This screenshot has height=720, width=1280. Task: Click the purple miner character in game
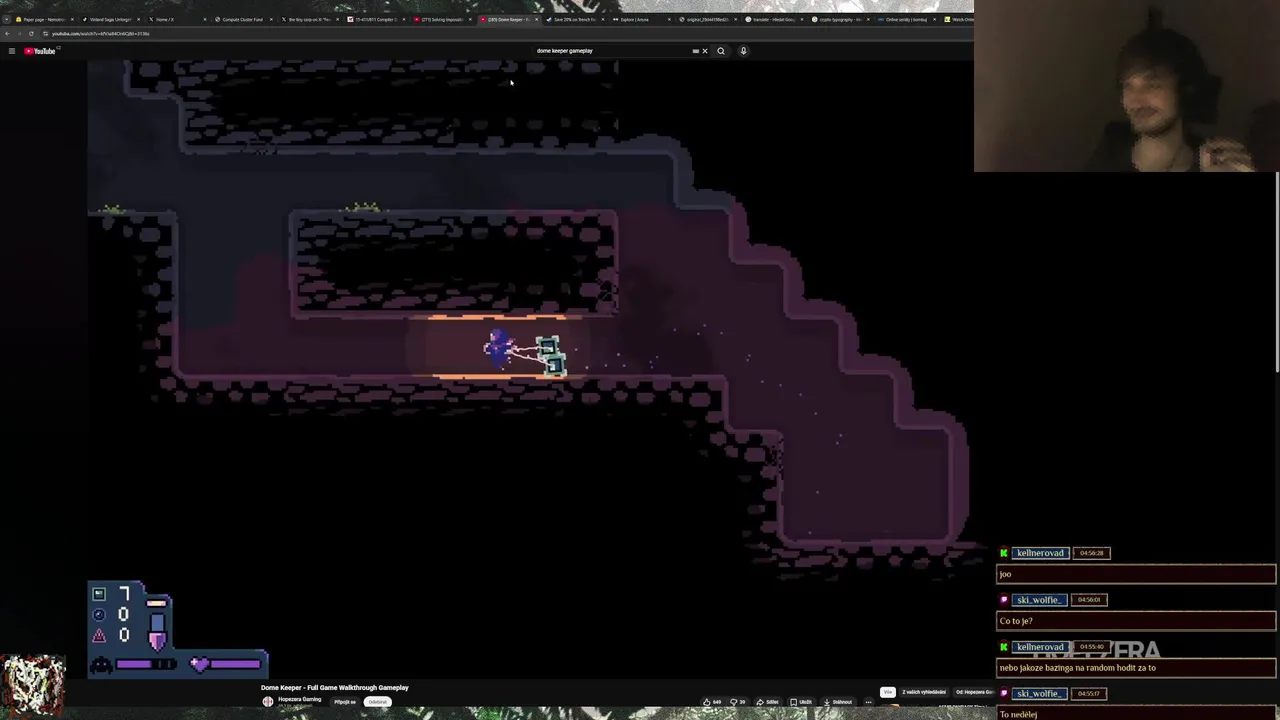click(x=499, y=346)
